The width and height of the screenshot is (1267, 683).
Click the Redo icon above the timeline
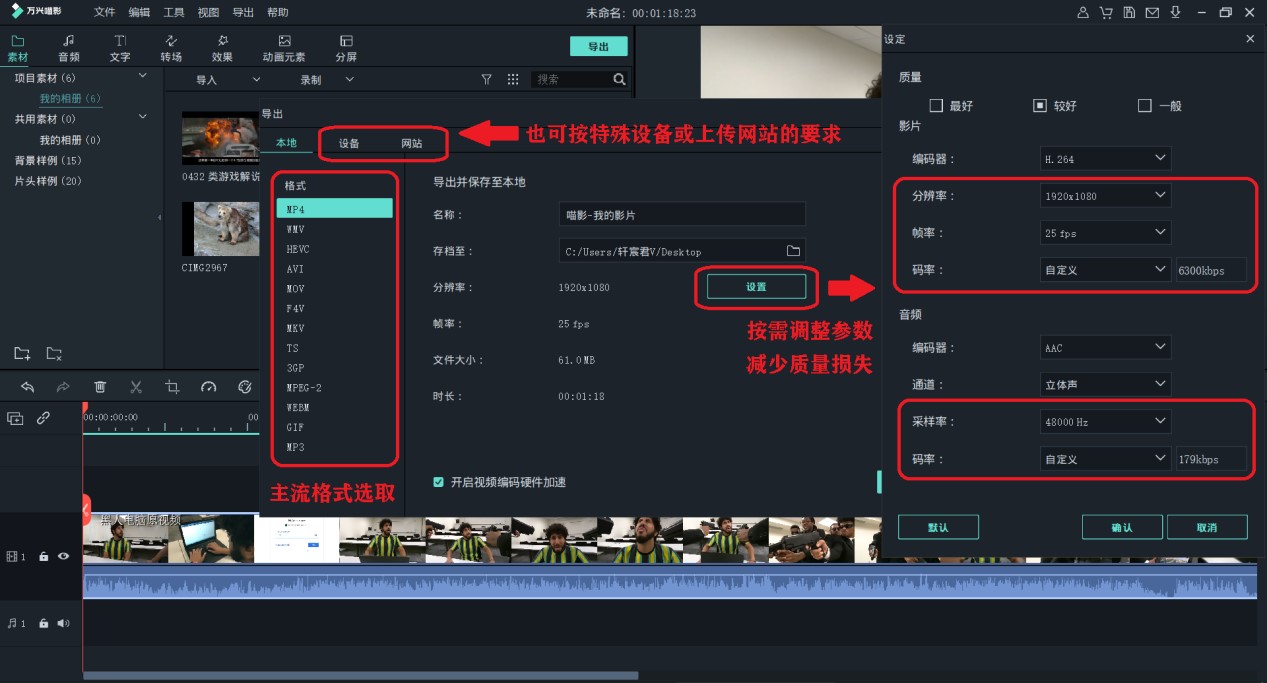pos(63,388)
